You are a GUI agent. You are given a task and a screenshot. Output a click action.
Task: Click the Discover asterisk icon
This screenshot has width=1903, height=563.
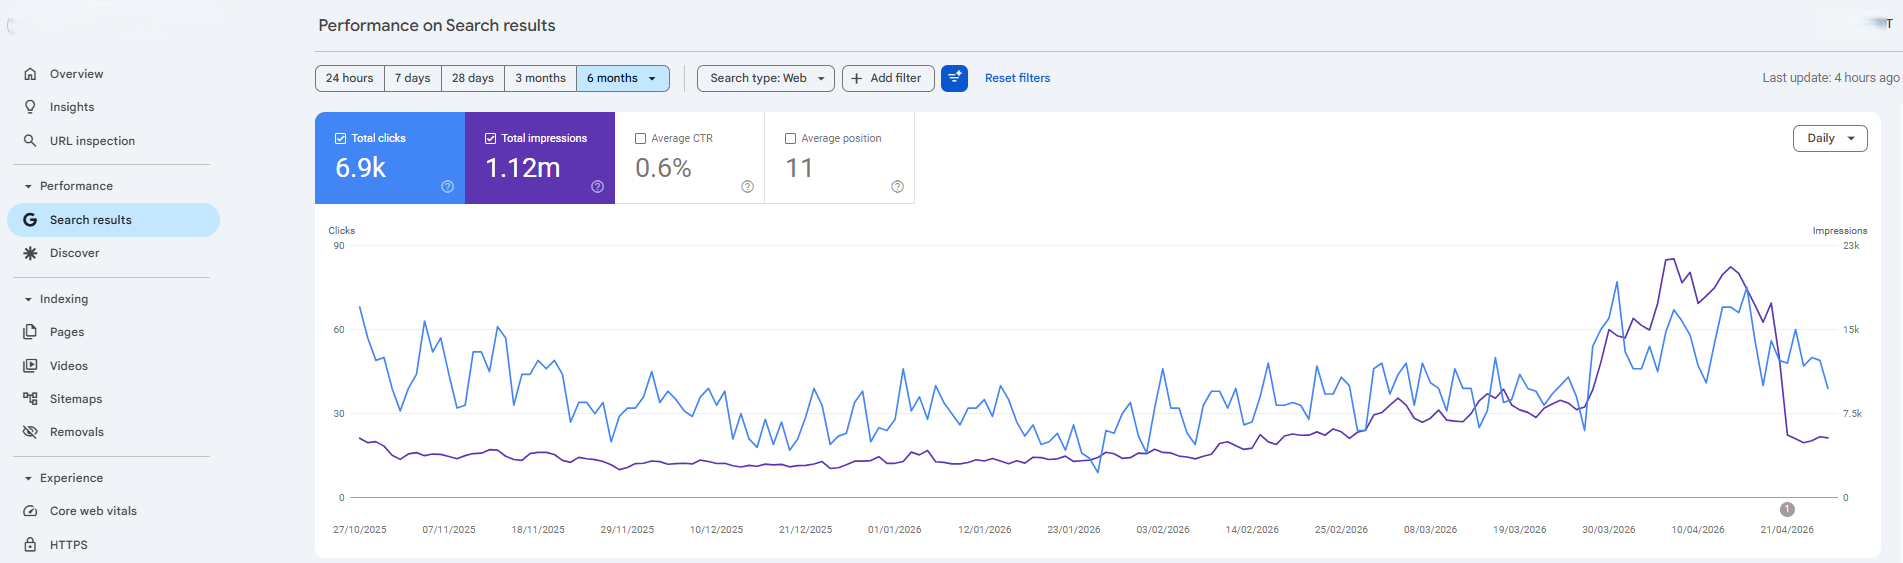click(30, 253)
